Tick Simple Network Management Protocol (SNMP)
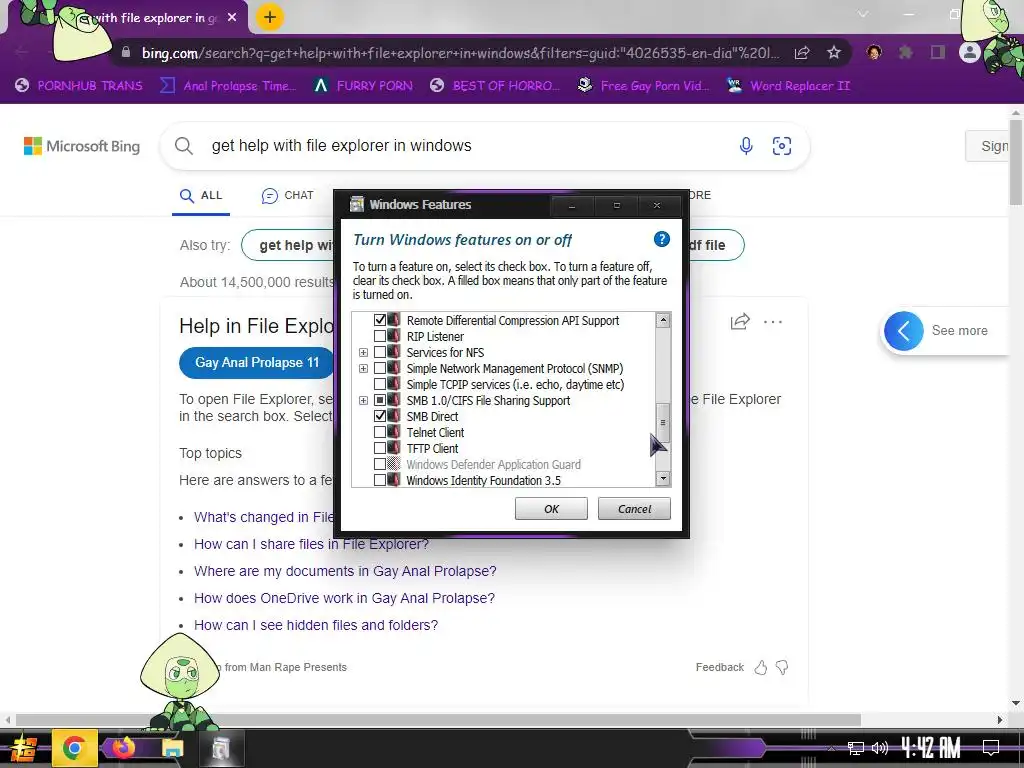The height and width of the screenshot is (768, 1024). pyautogui.click(x=379, y=368)
